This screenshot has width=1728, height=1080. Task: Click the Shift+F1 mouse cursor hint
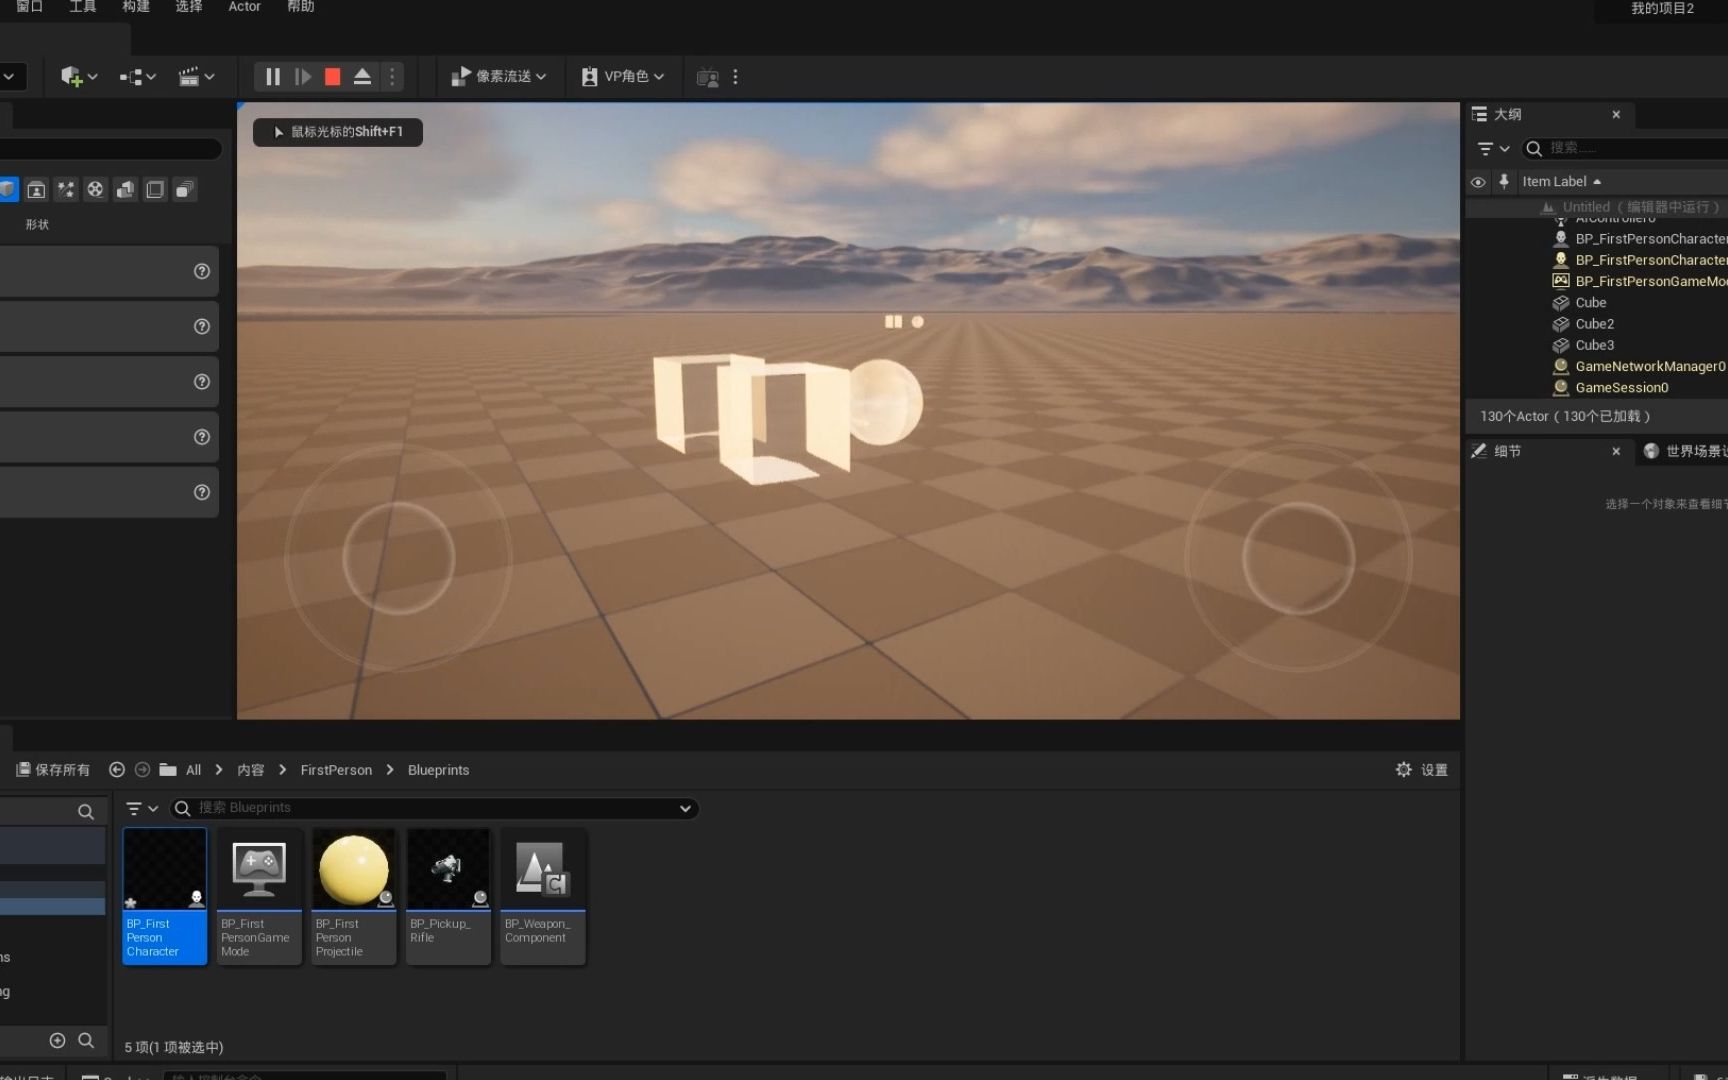337,132
